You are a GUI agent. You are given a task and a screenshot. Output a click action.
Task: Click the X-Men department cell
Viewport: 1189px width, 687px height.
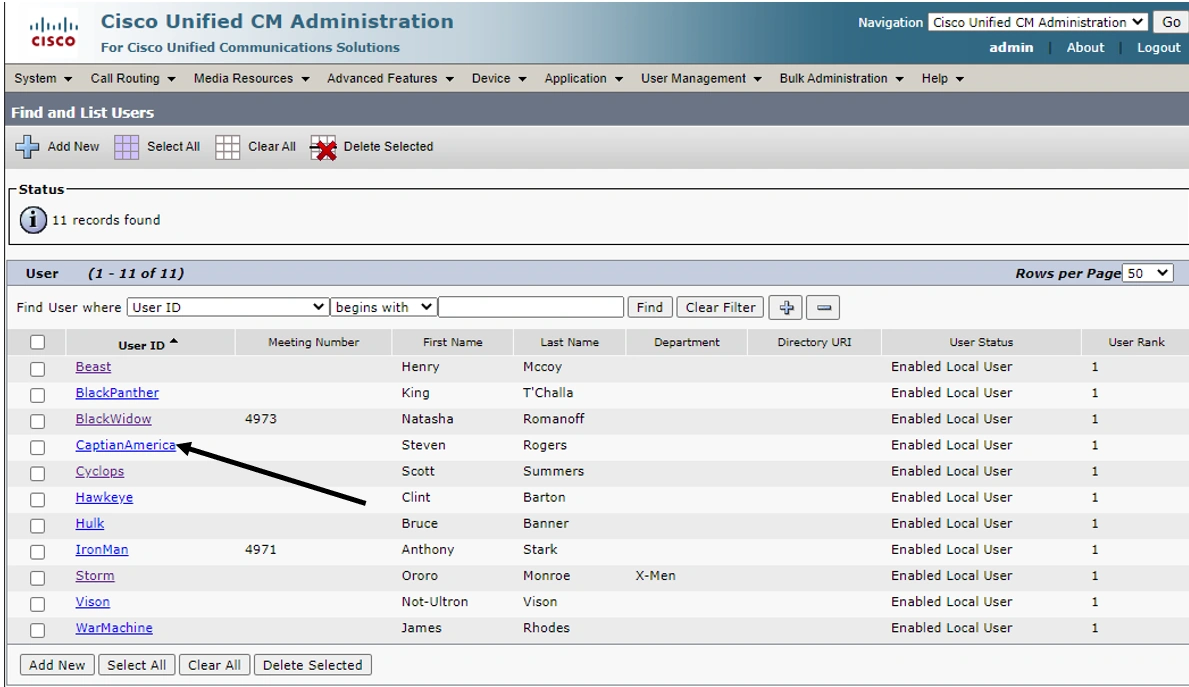tap(655, 576)
